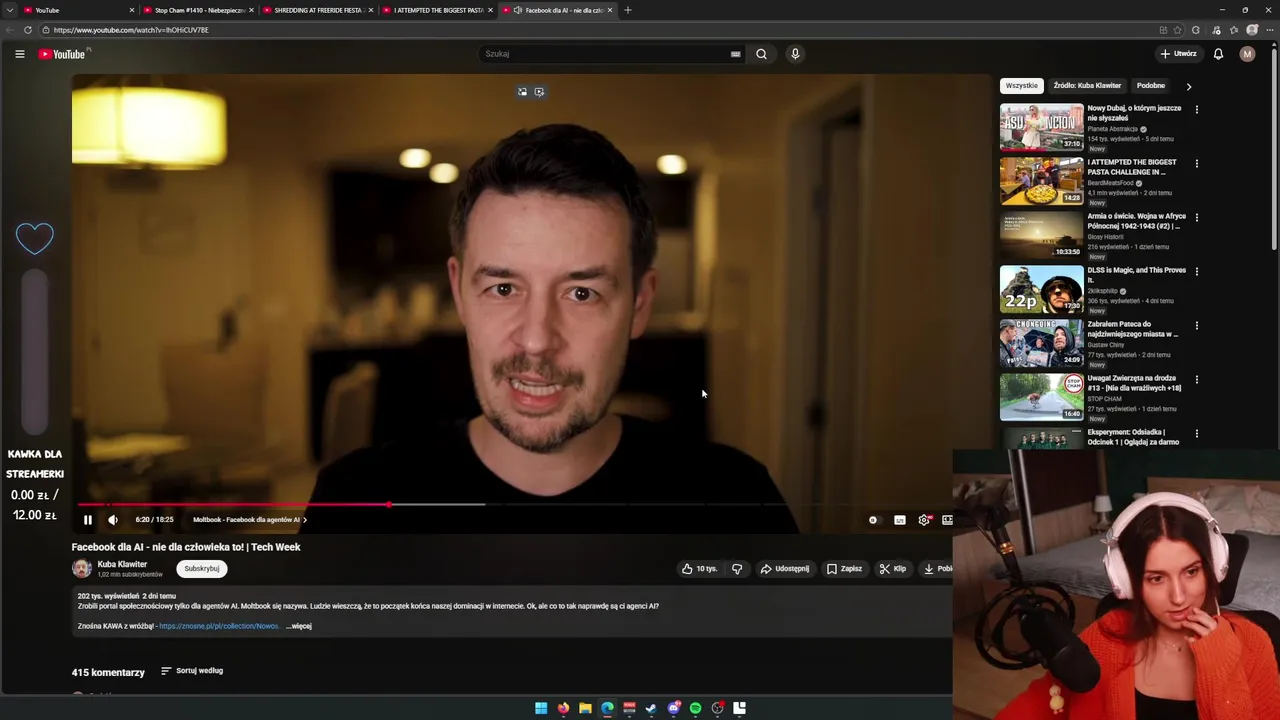Switch to Stop Cham #1410 tab

198,10
